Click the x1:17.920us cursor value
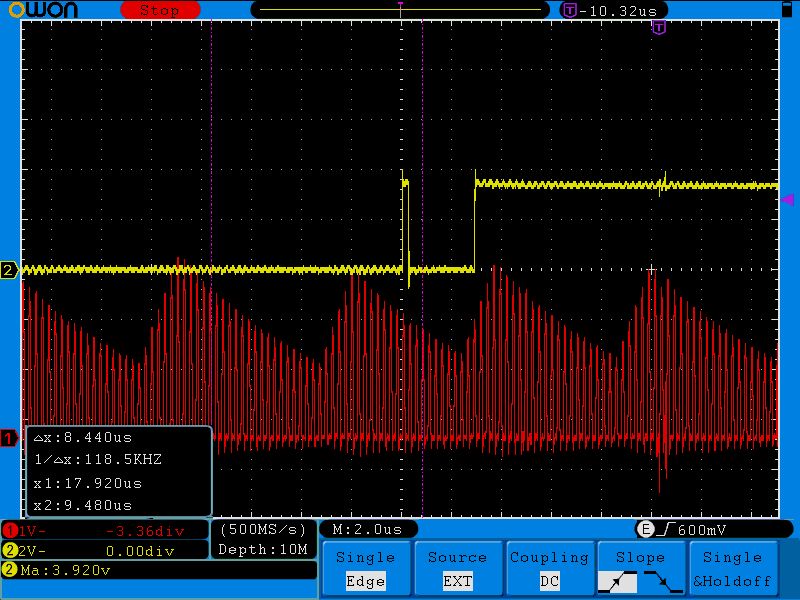This screenshot has width=800, height=600. tap(88, 483)
